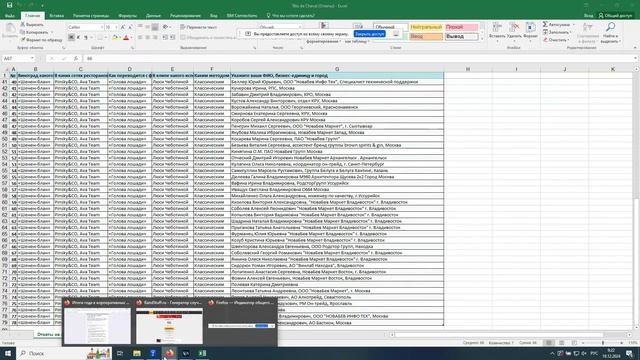The width and height of the screenshot is (640, 360).
Task: Align text right
Action: coord(155,38)
